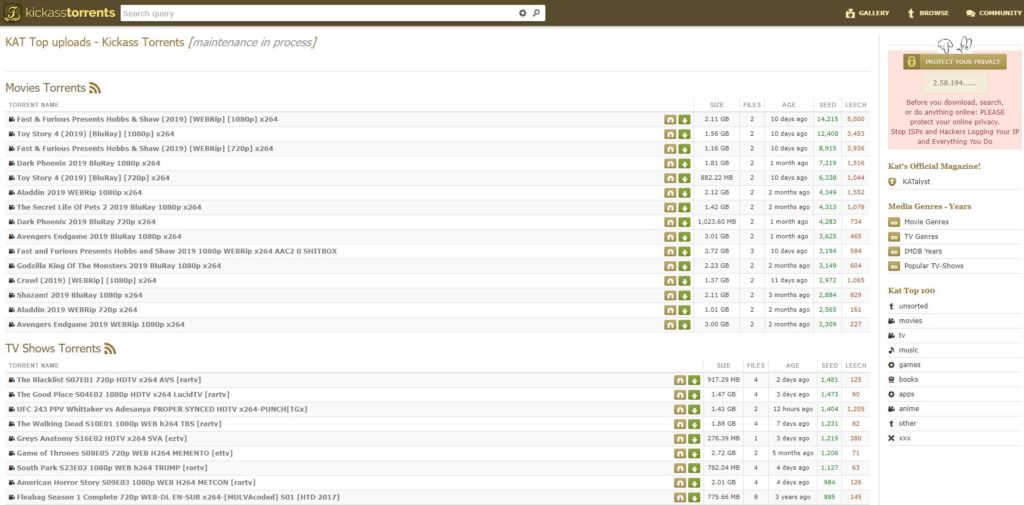
Task: Click the Protect Your Privacy button
Action: (x=954, y=61)
